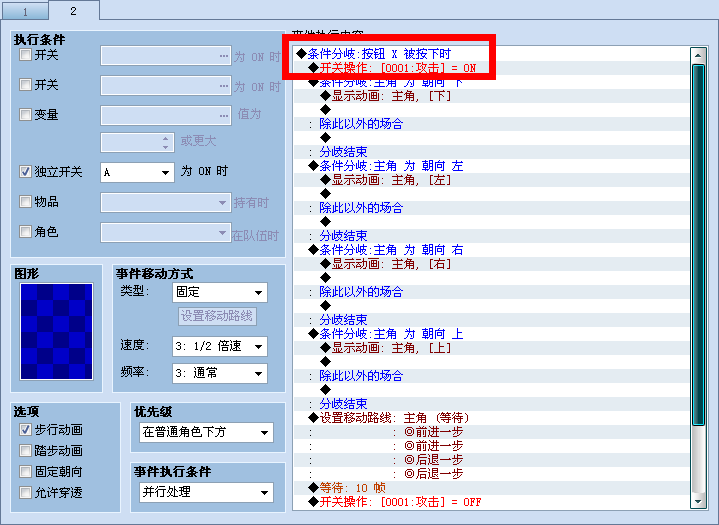
Task: Select the row 条件分歧:主角 为 朝向 左
Action: point(491,166)
